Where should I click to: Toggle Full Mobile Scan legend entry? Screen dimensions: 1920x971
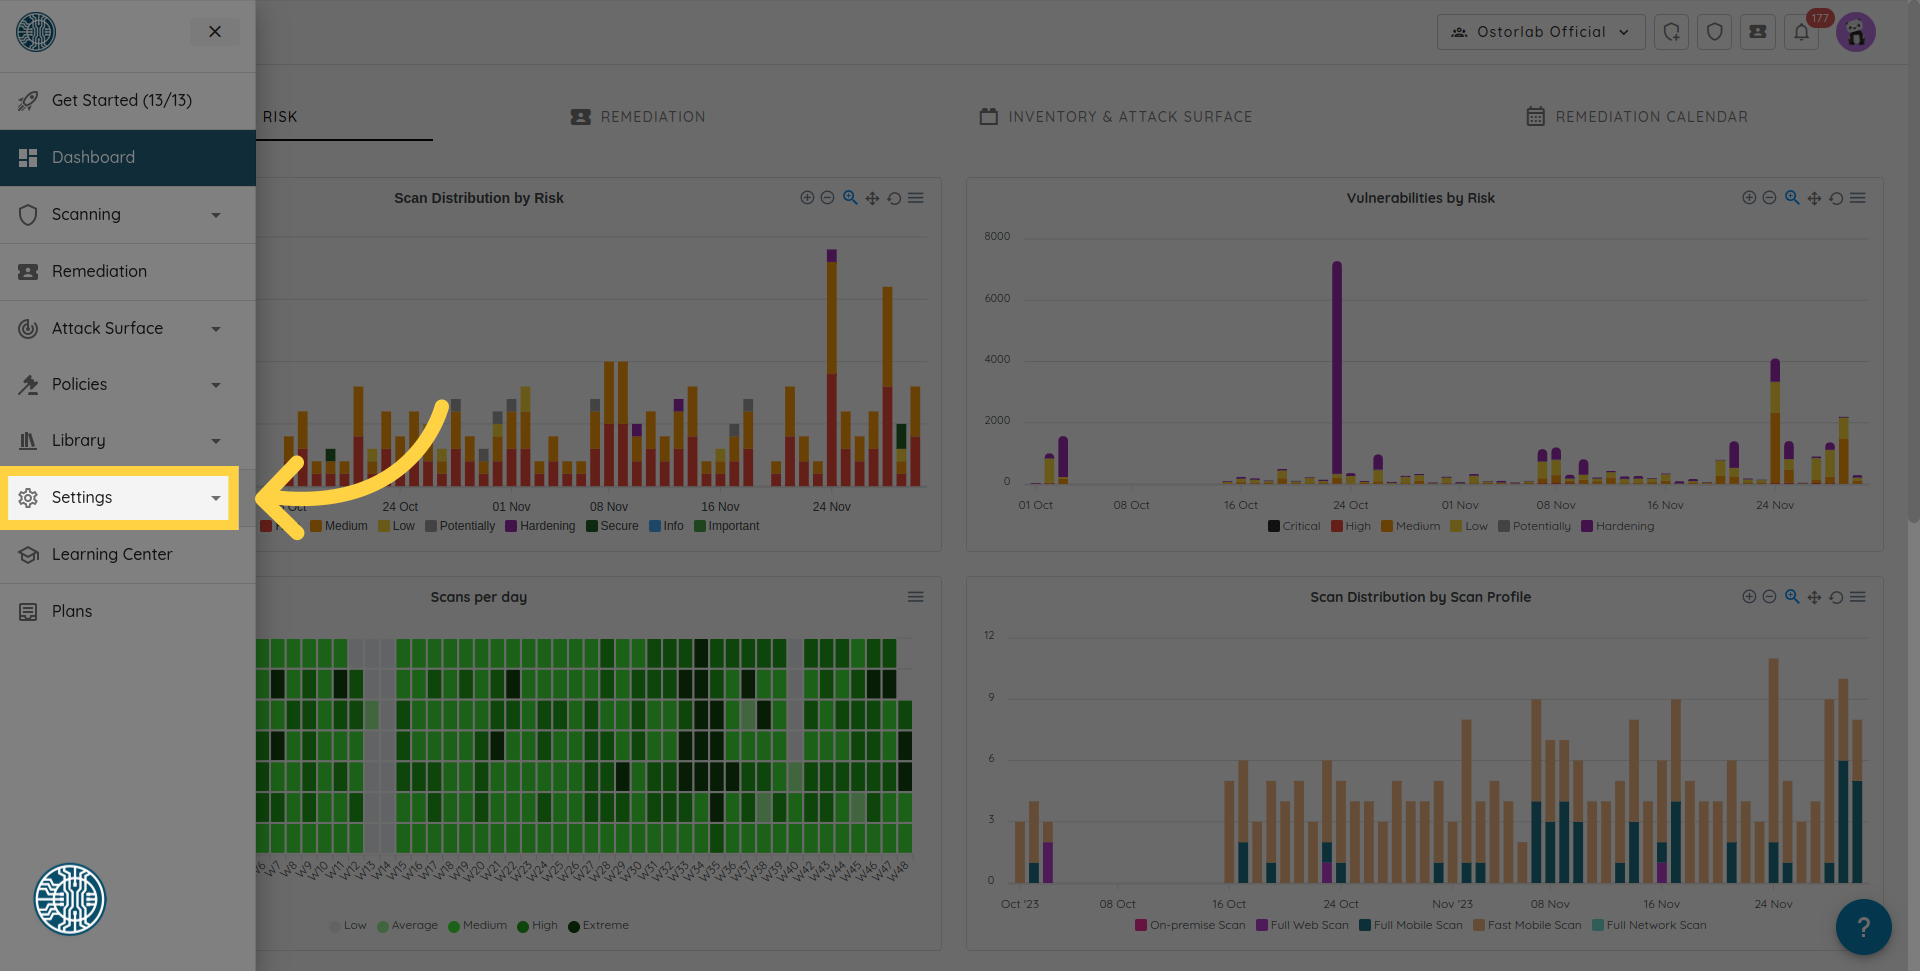coord(1410,925)
